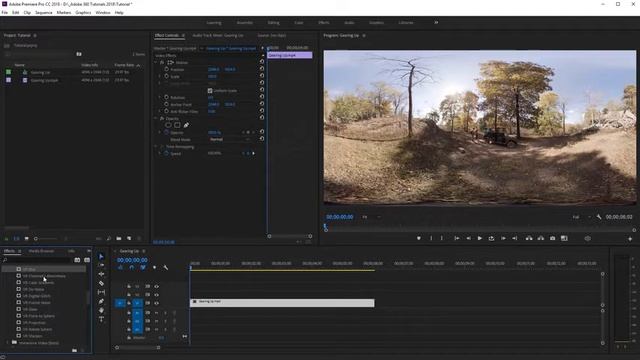Image resolution: width=640 pixels, height=360 pixels.
Task: Click Go to In point button
Action: point(457,238)
